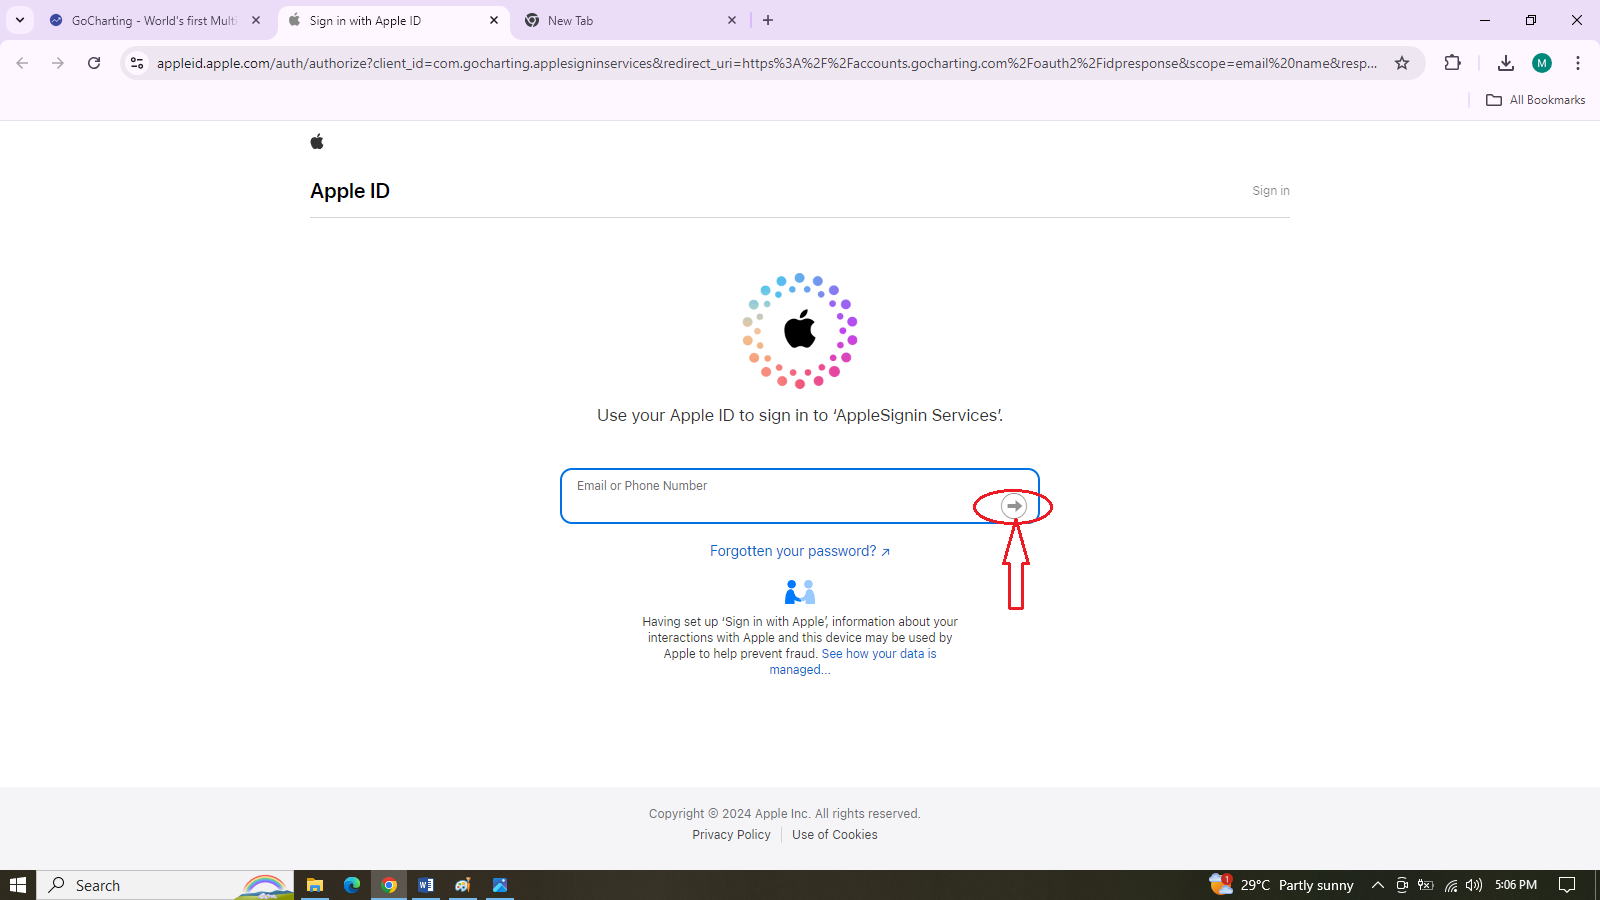Viewport: 1600px width, 900px height.
Task: Open the Use of Cookies link
Action: tap(833, 834)
